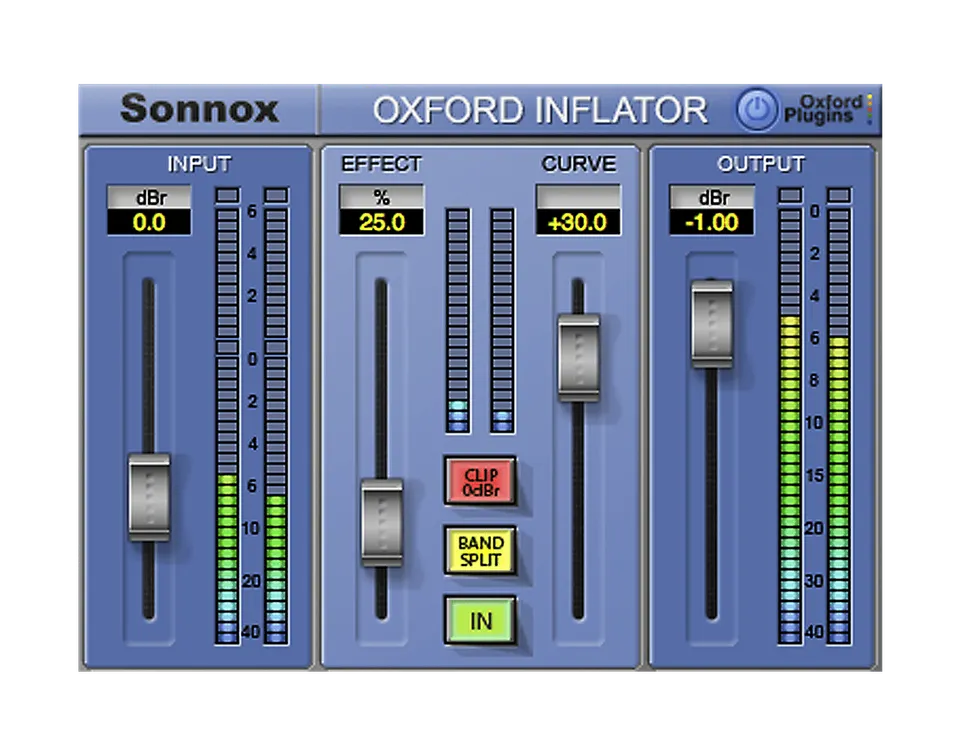This screenshot has height=754, width=960.
Task: Click the right INPUT level meter
Action: (276, 426)
